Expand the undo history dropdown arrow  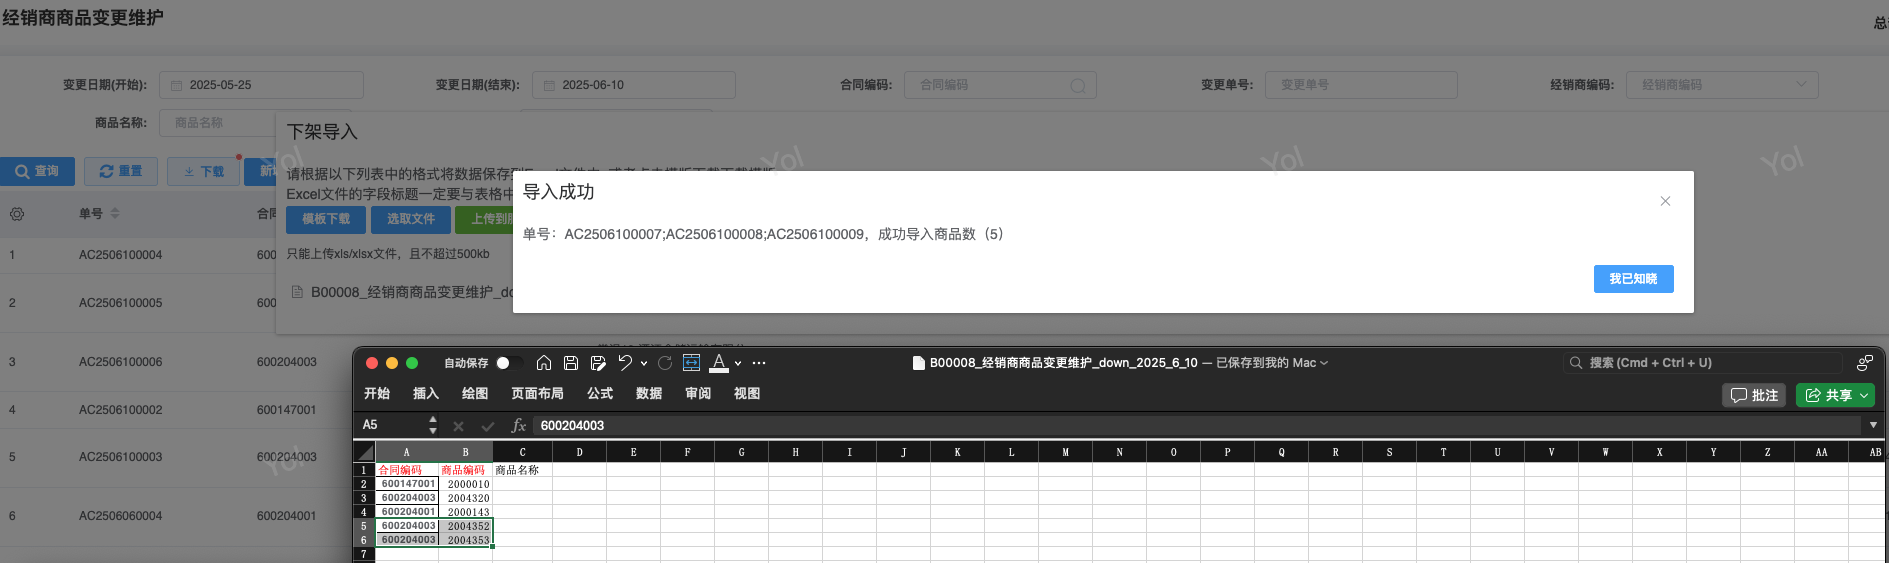click(644, 364)
